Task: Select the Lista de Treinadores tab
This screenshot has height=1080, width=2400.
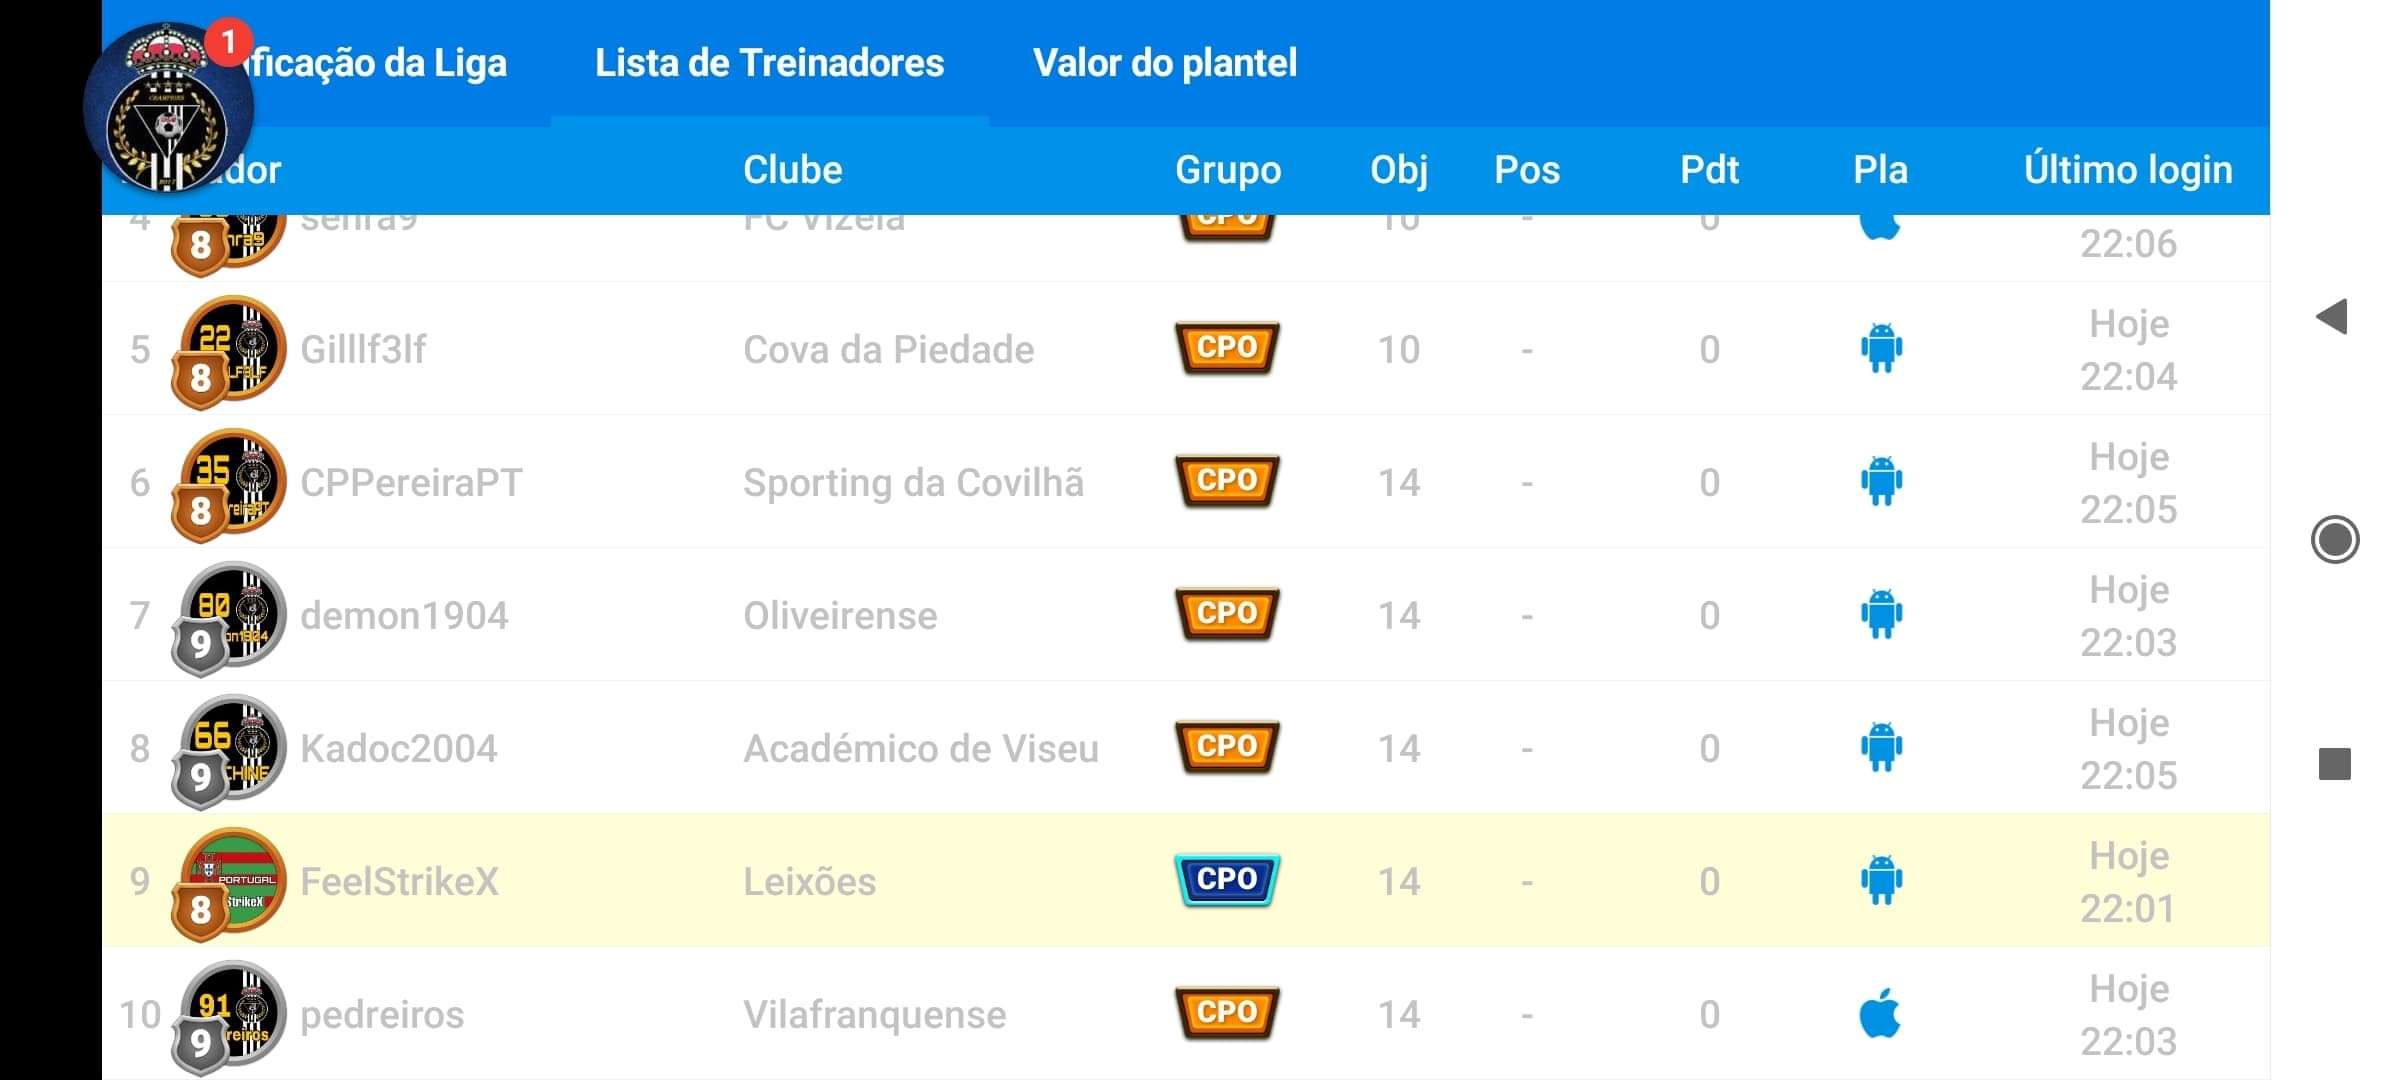Action: tap(769, 63)
